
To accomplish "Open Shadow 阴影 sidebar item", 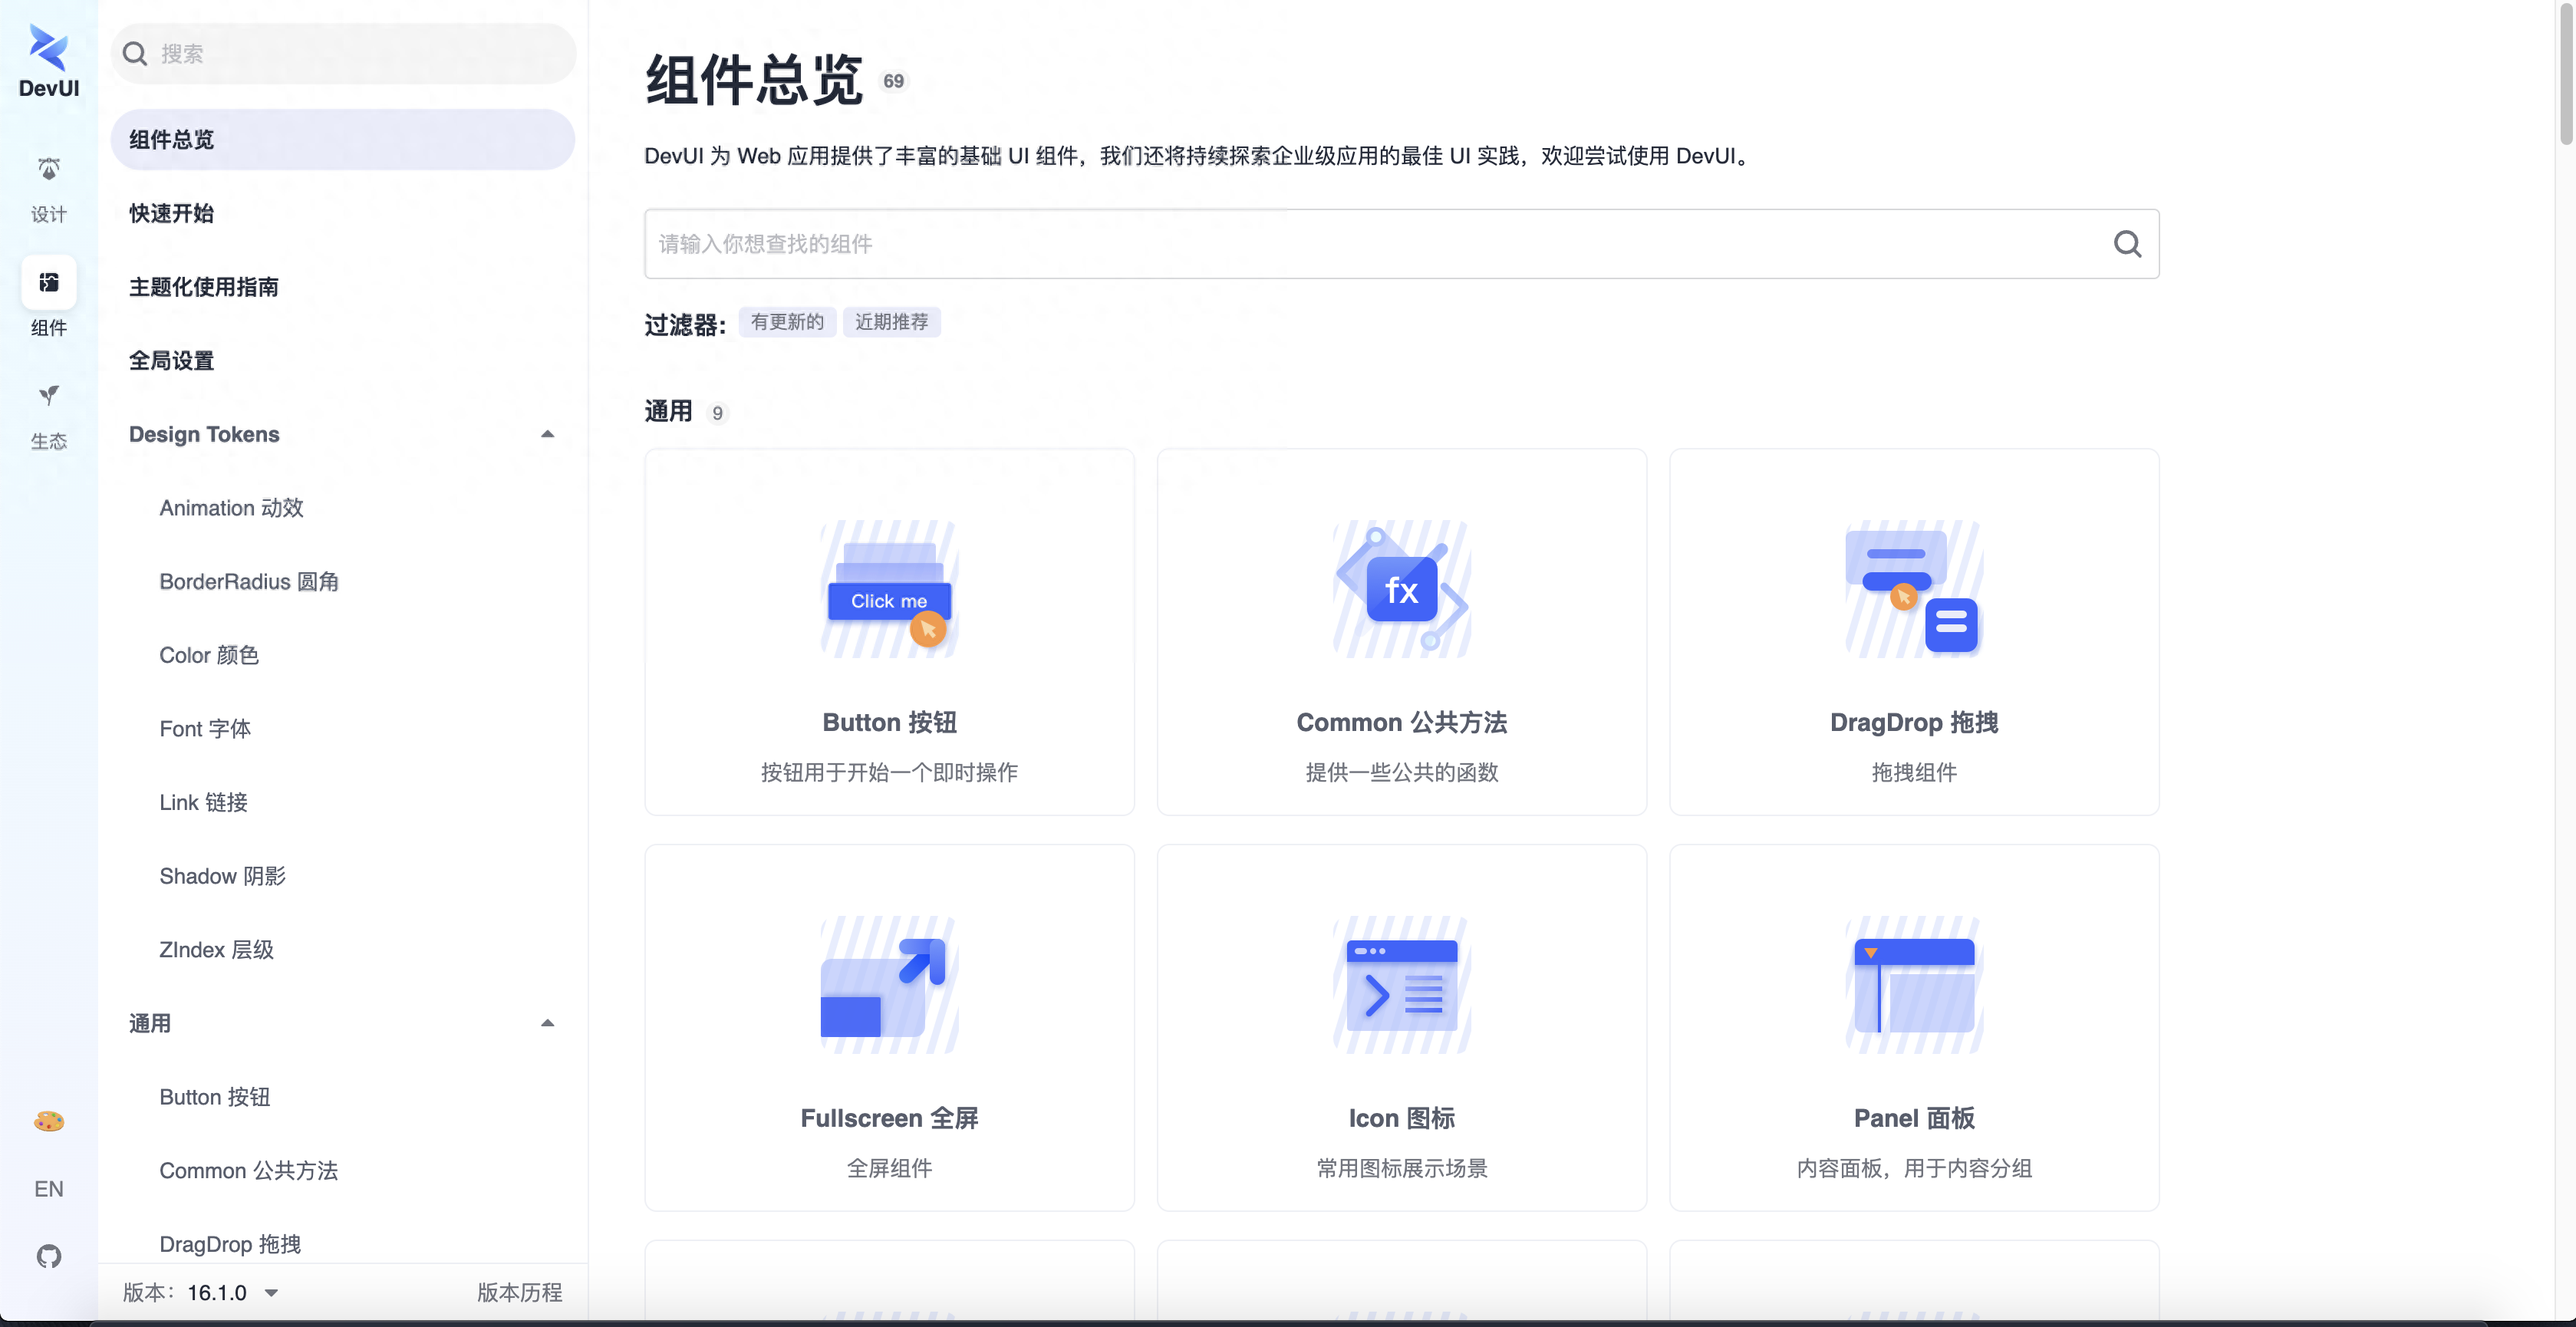I will pos(222,876).
